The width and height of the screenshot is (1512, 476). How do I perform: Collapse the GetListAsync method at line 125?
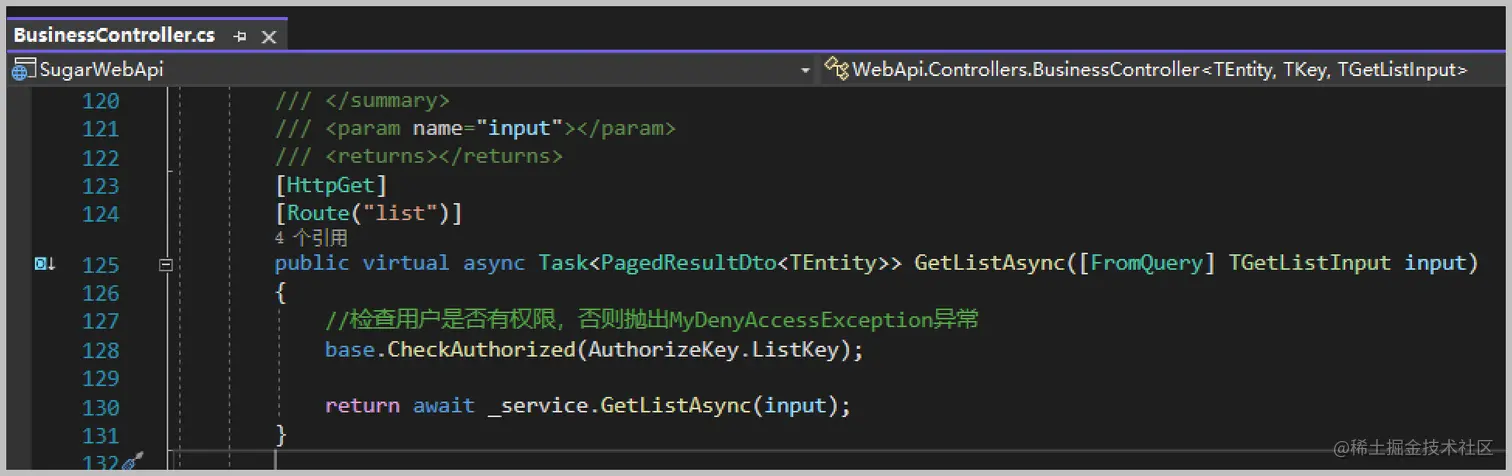pos(166,265)
